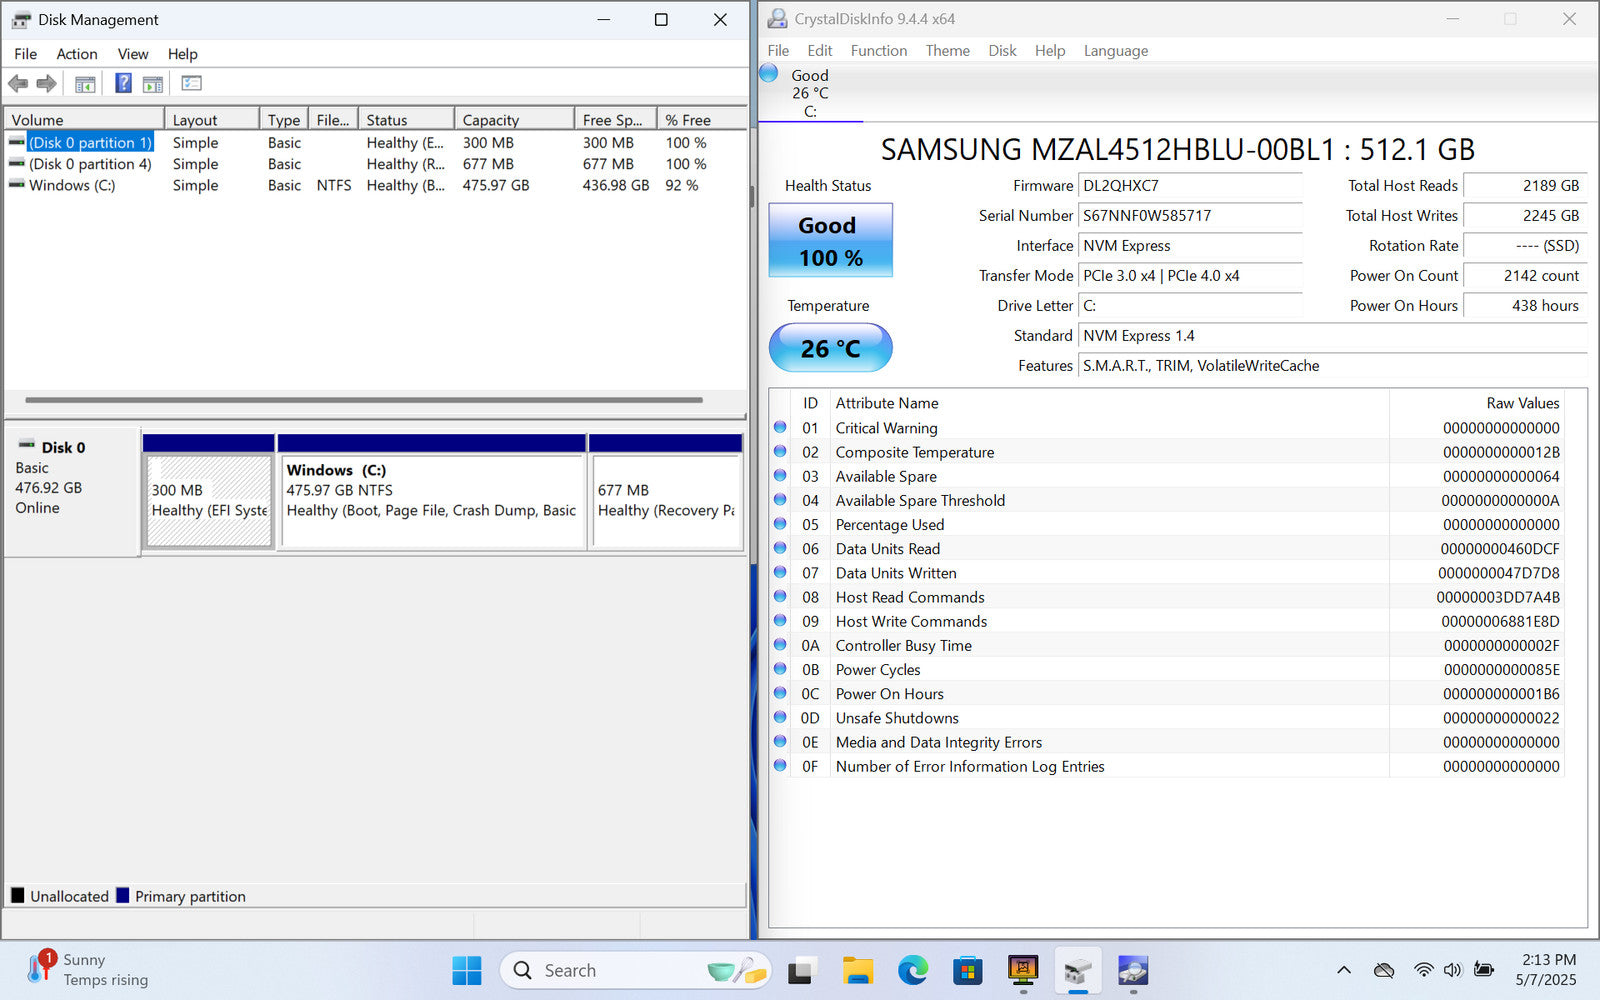1600x1000 pixels.
Task: Click the Forward arrow in Disk Management toolbar
Action: (47, 84)
